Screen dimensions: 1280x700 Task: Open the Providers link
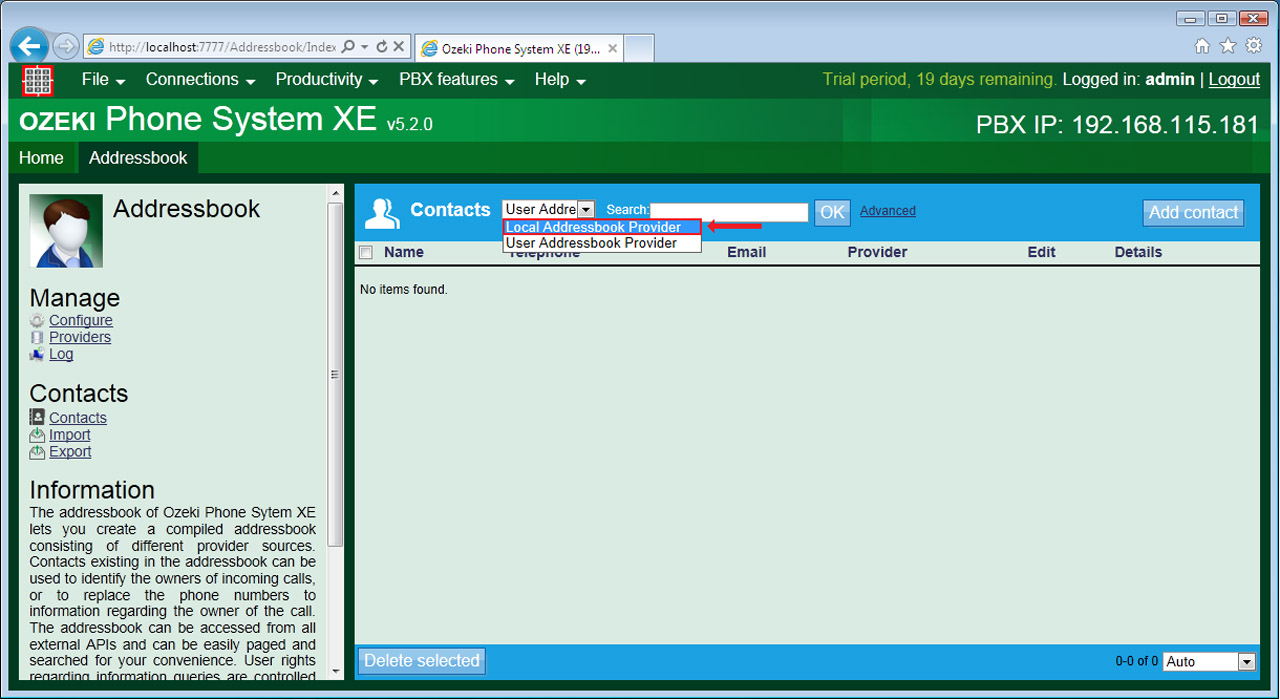point(80,338)
